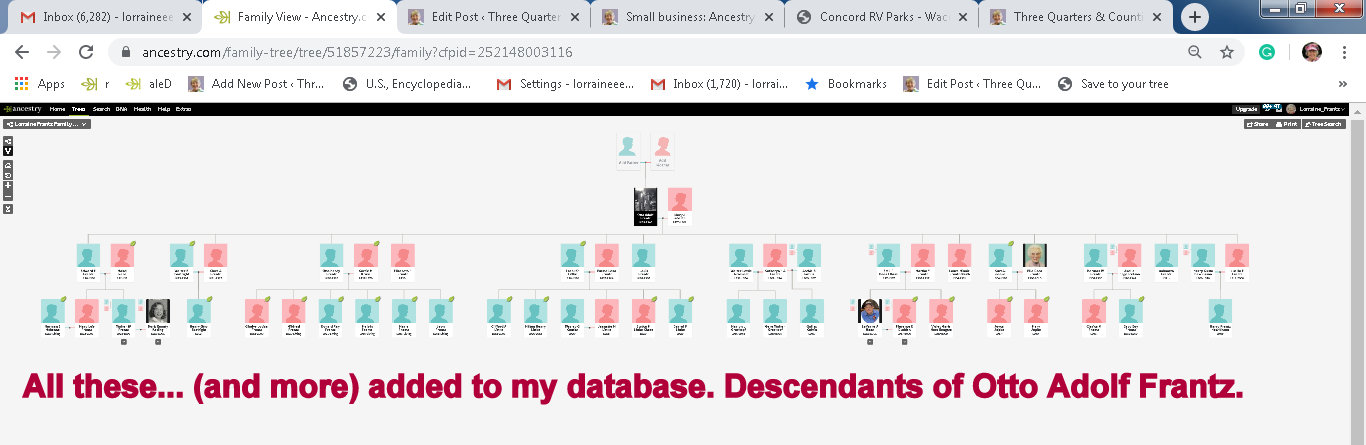The width and height of the screenshot is (1366, 445).
Task: Bookmark this page with star icon
Action: point(1226,52)
